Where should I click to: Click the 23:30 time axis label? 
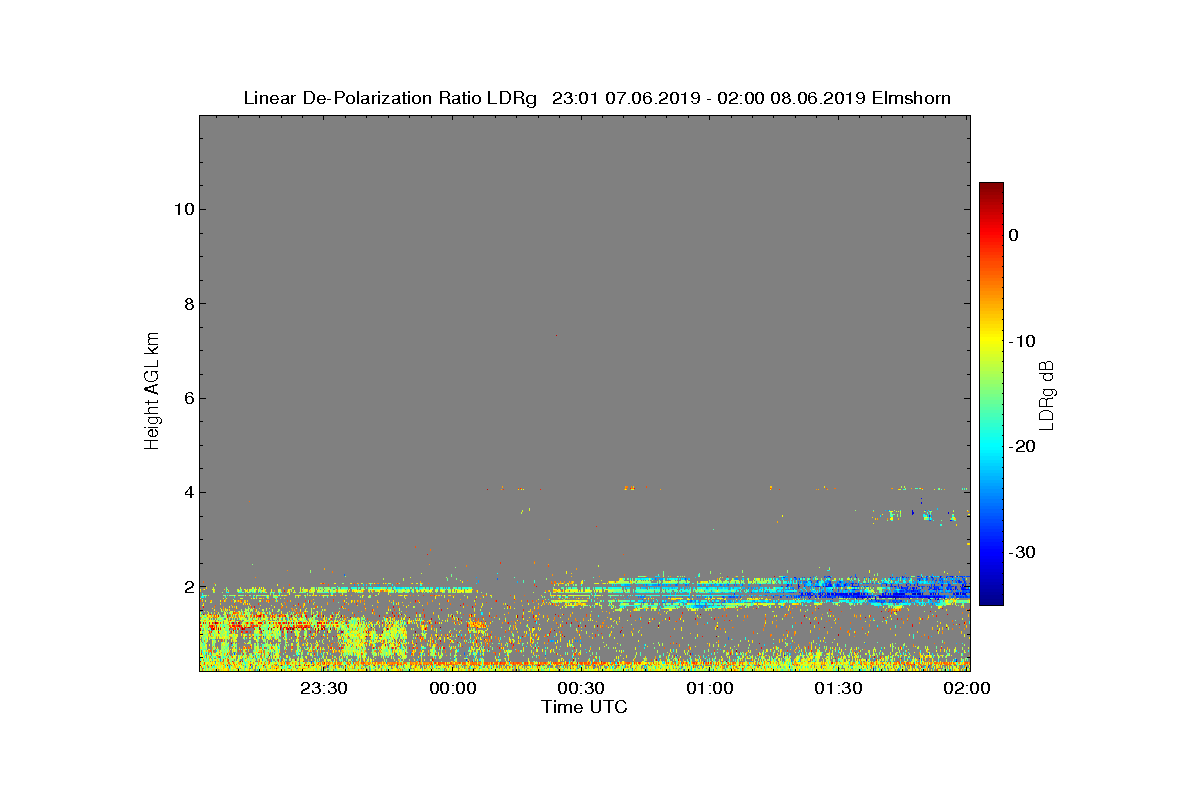tap(324, 689)
